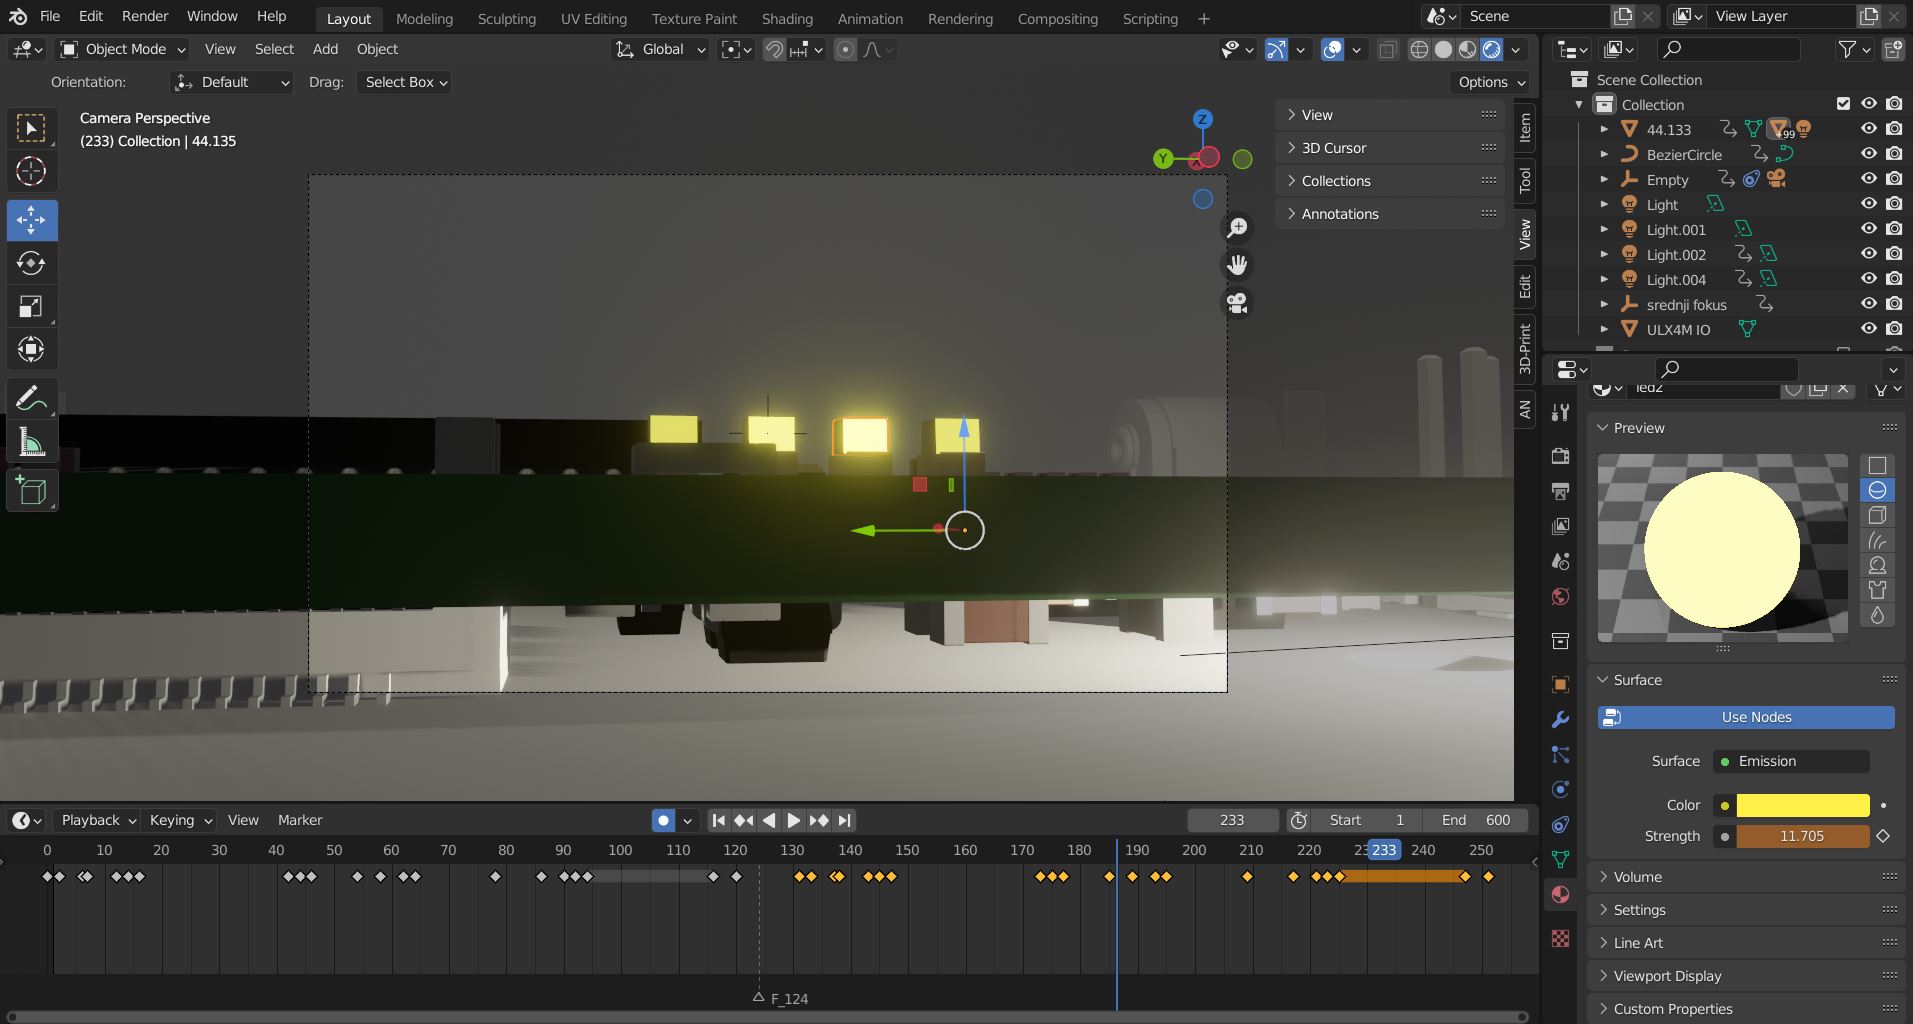Select the Move tool in toolbar
This screenshot has width=1913, height=1024.
pyautogui.click(x=31, y=220)
